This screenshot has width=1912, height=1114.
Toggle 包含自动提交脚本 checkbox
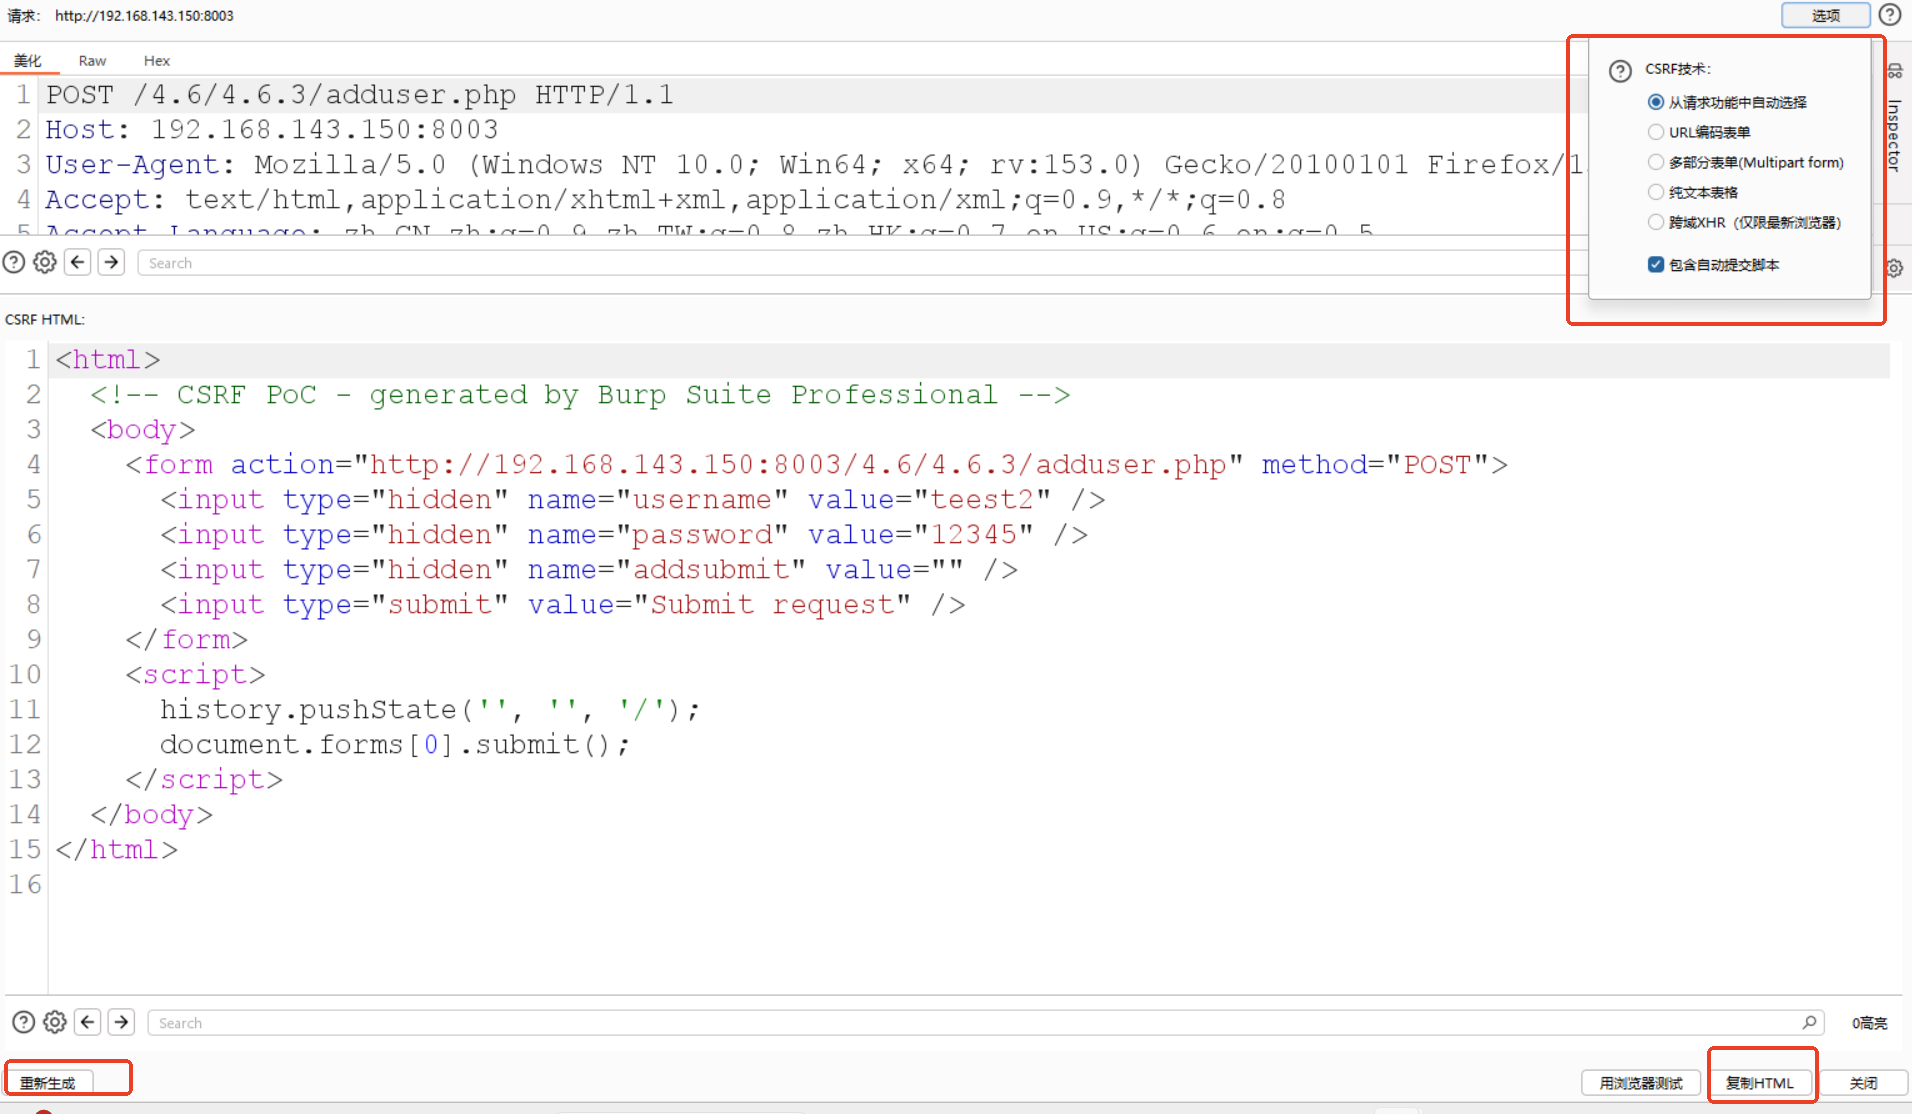[x=1656, y=264]
